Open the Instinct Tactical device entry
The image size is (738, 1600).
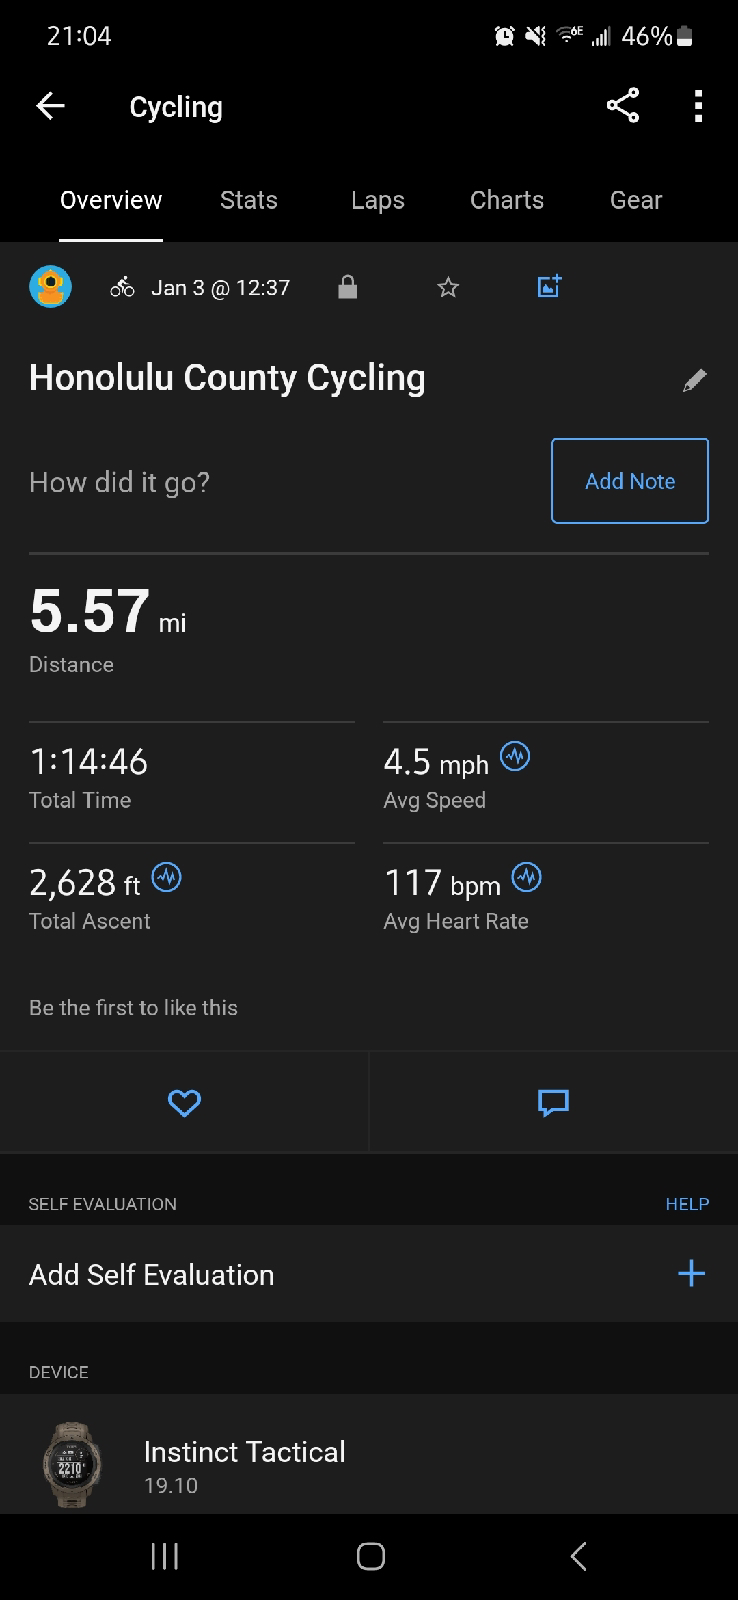(244, 1465)
